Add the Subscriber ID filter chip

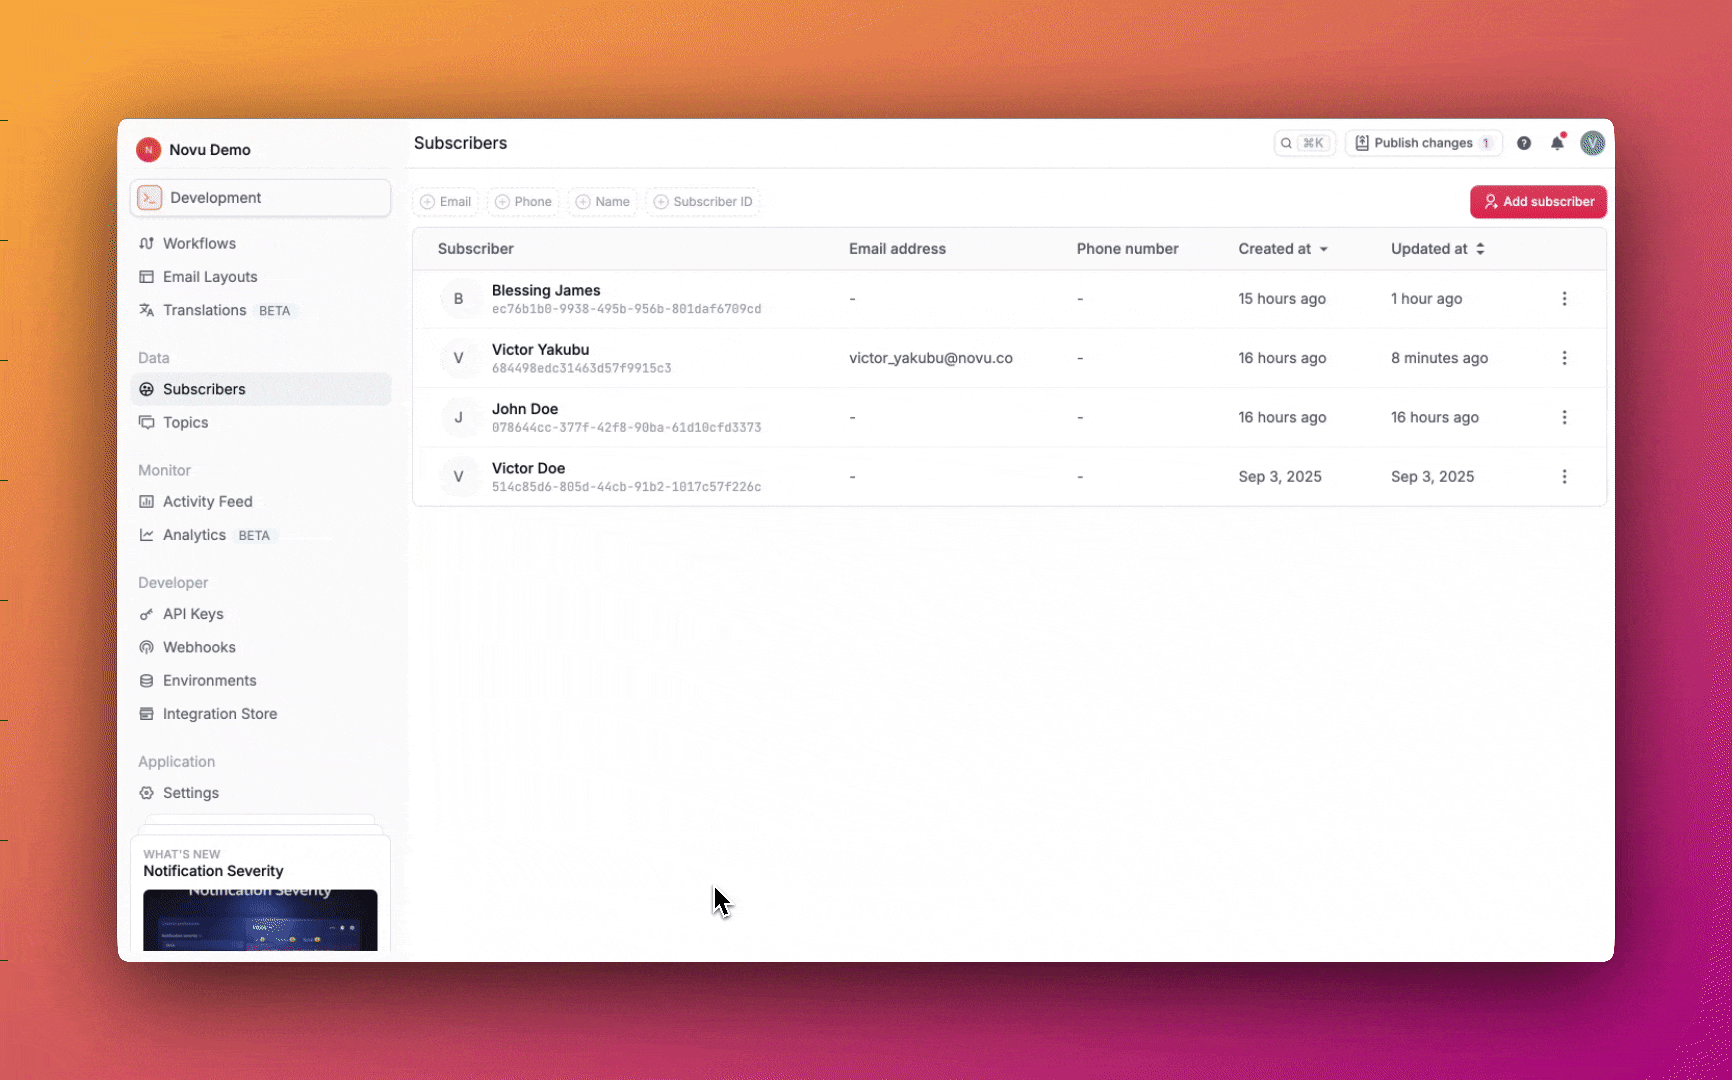703,202
